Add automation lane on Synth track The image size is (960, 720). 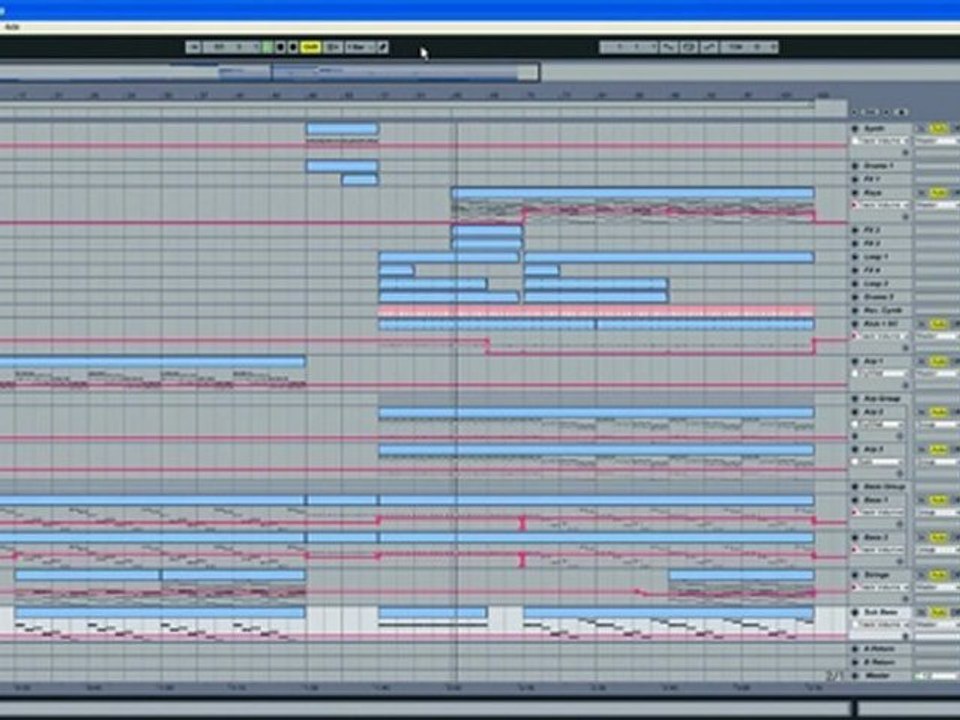906,152
